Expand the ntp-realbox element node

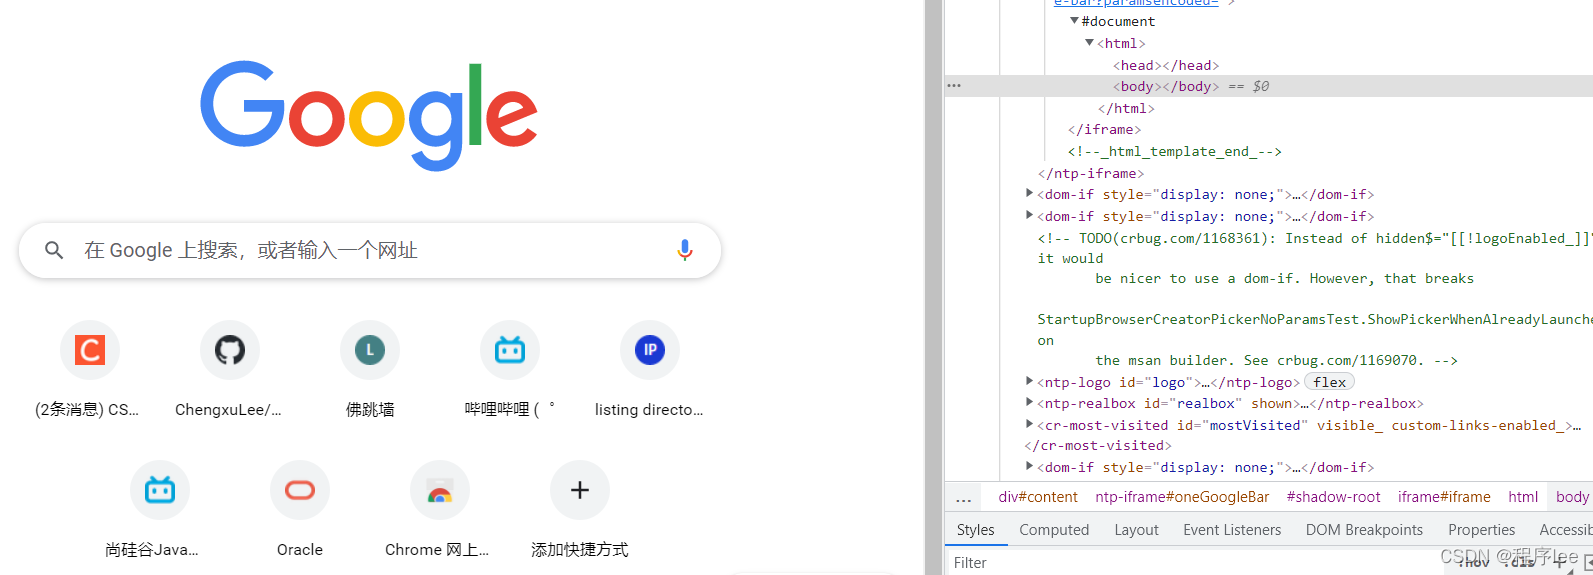1030,403
